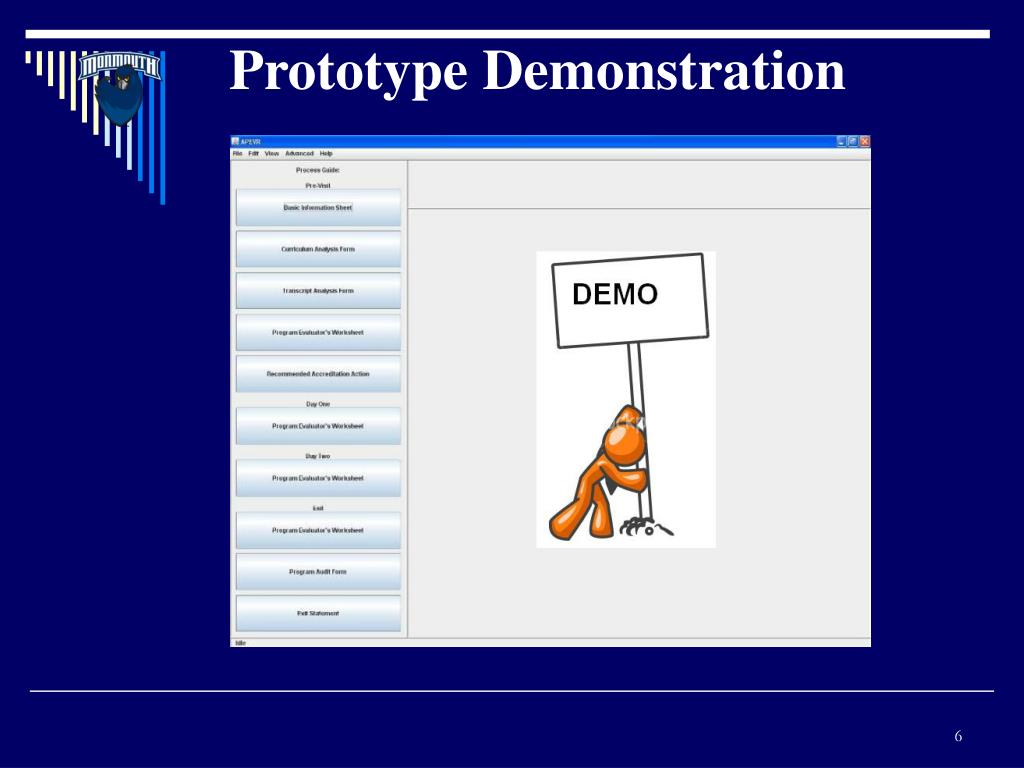Screen dimensions: 1024x768
Task: Click the Basic Information Sheet button
Action: 318,208
